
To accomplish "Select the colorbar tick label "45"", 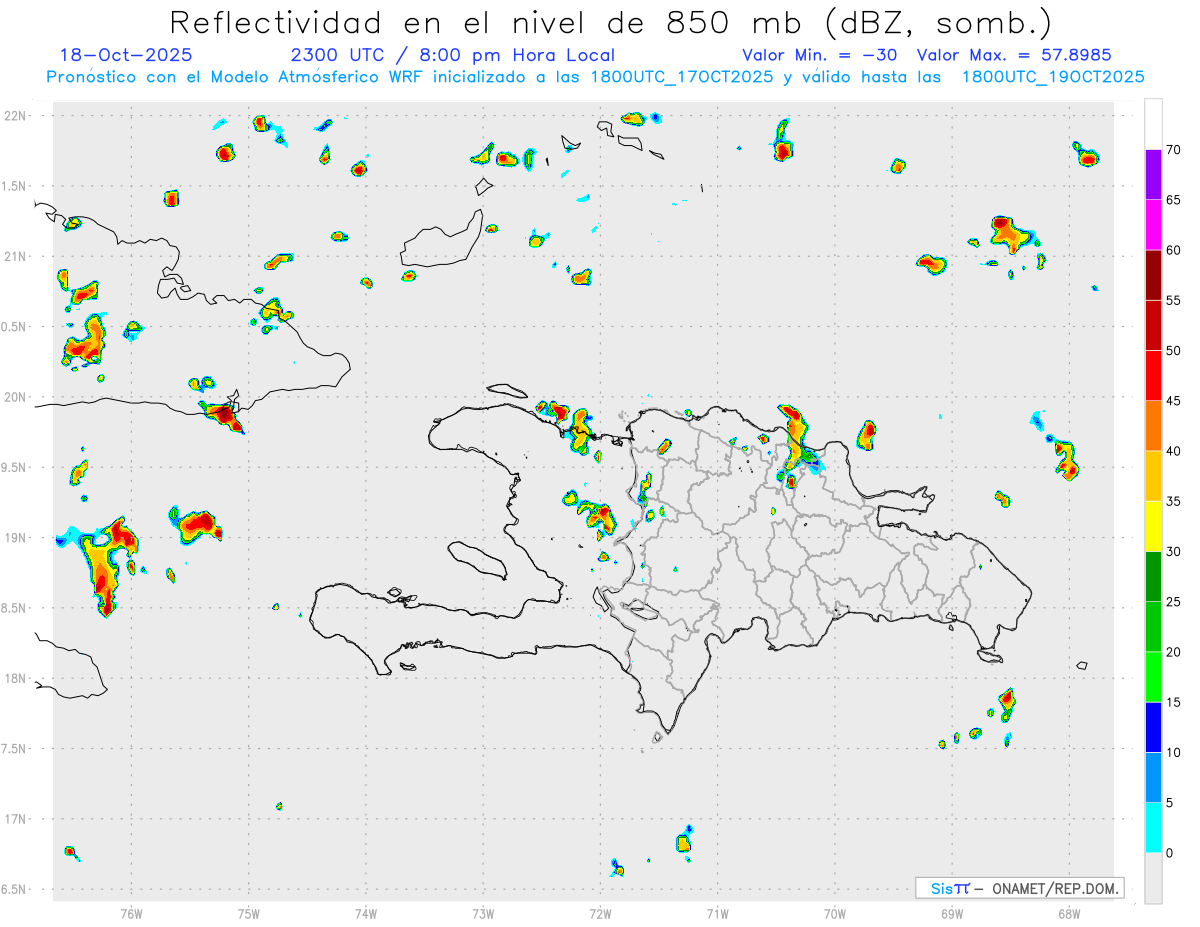I will pyautogui.click(x=1173, y=401).
